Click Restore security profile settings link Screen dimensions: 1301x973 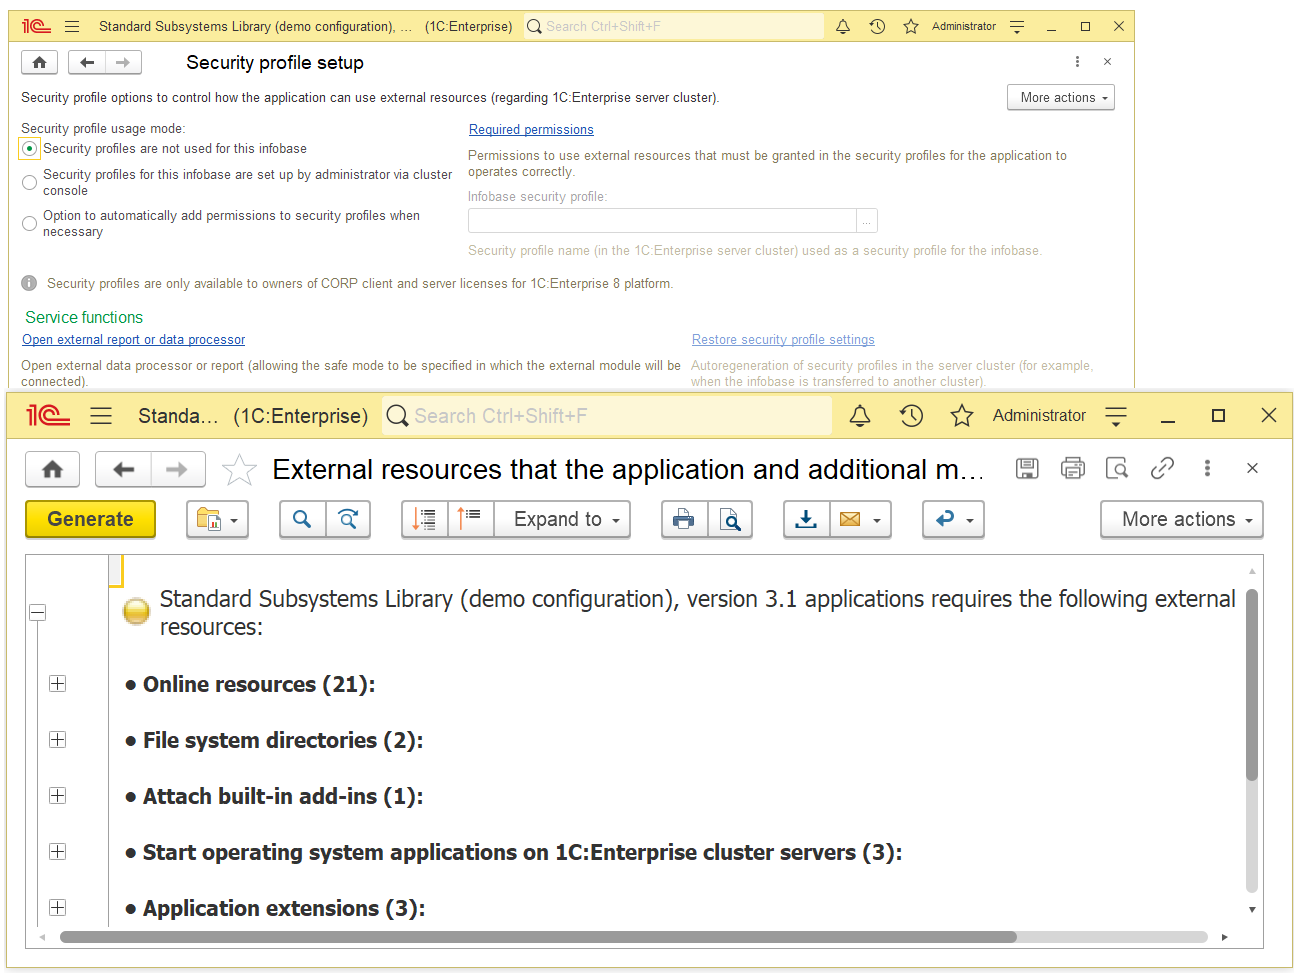[x=783, y=340]
